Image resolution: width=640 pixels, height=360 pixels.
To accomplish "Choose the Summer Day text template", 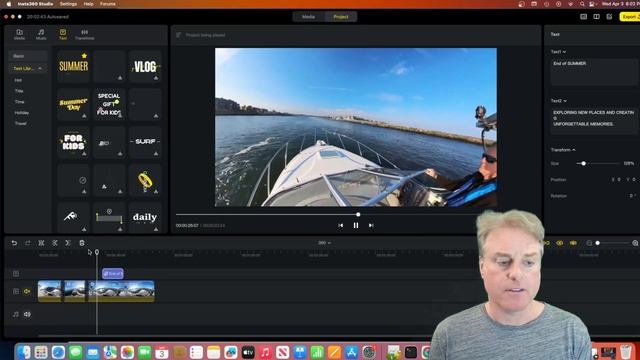I will click(73, 104).
